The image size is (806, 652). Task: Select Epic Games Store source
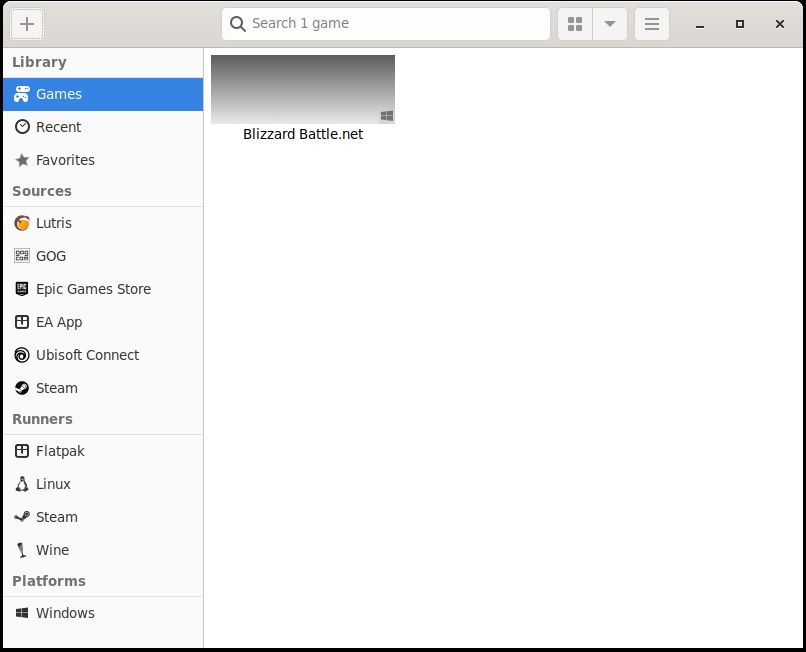103,289
